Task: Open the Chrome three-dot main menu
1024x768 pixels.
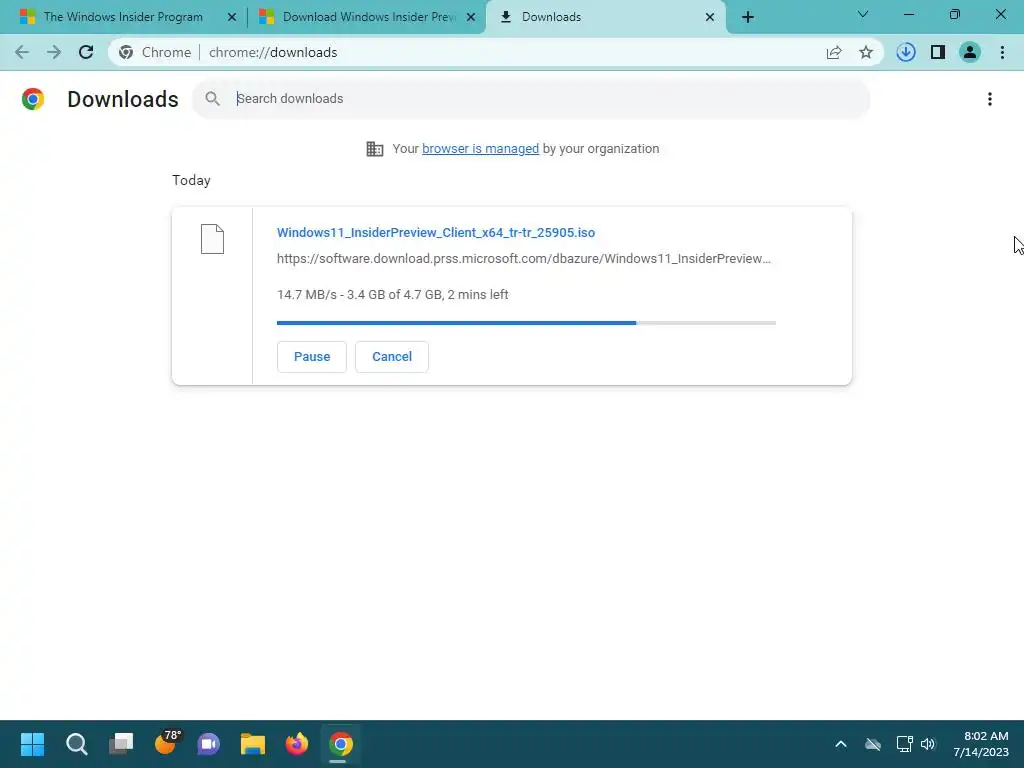Action: click(x=1002, y=52)
